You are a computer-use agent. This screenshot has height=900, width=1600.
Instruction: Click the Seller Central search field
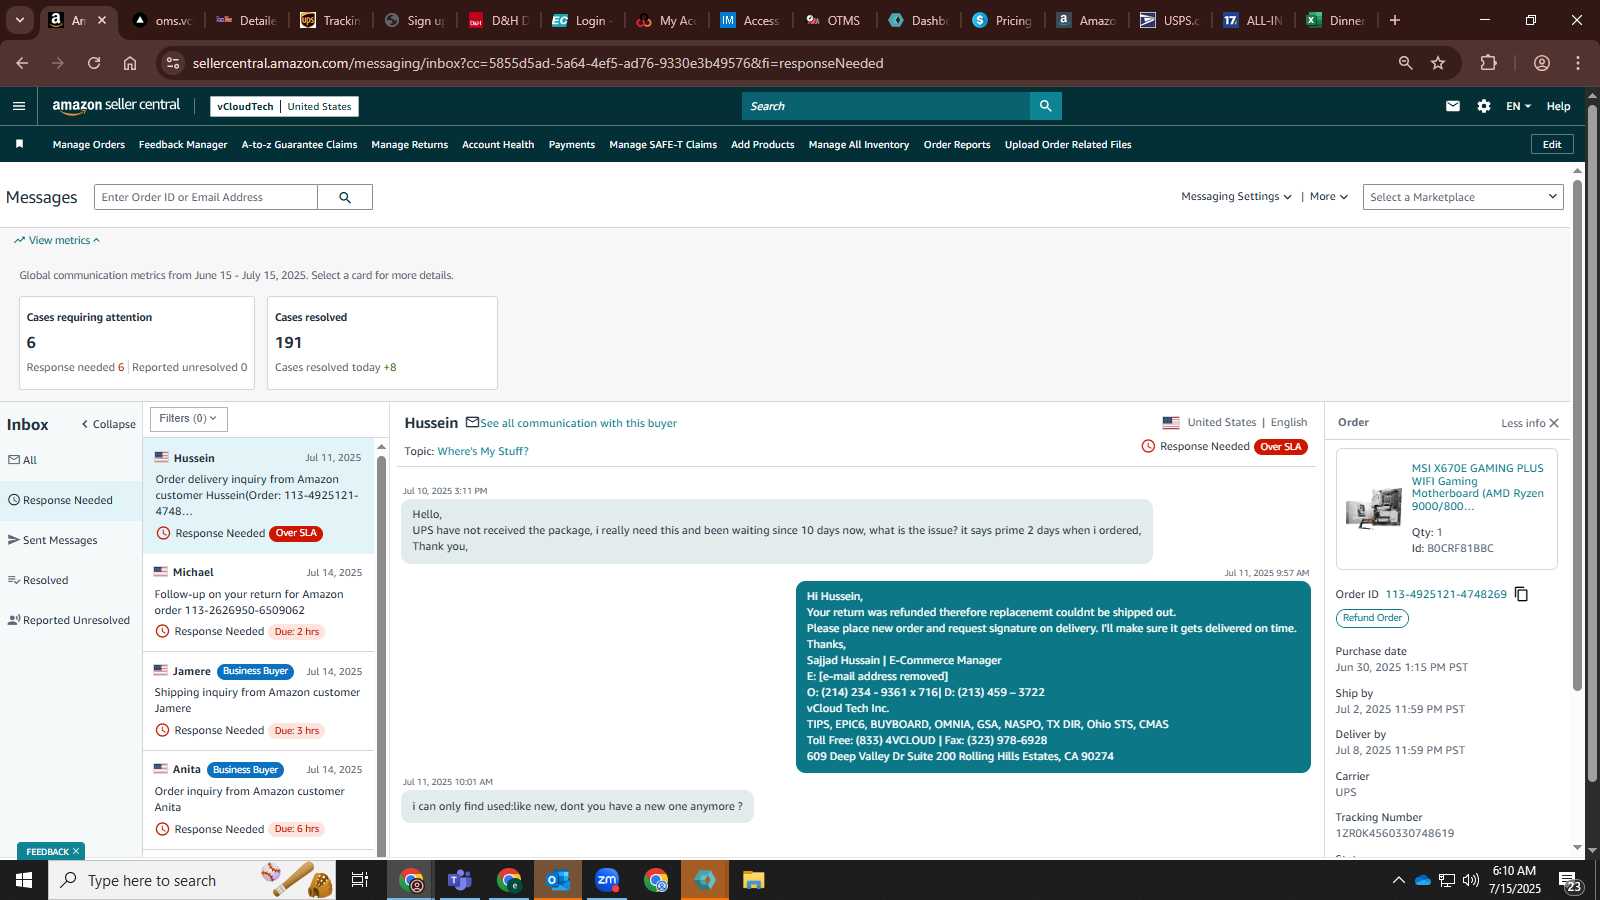[x=886, y=106]
